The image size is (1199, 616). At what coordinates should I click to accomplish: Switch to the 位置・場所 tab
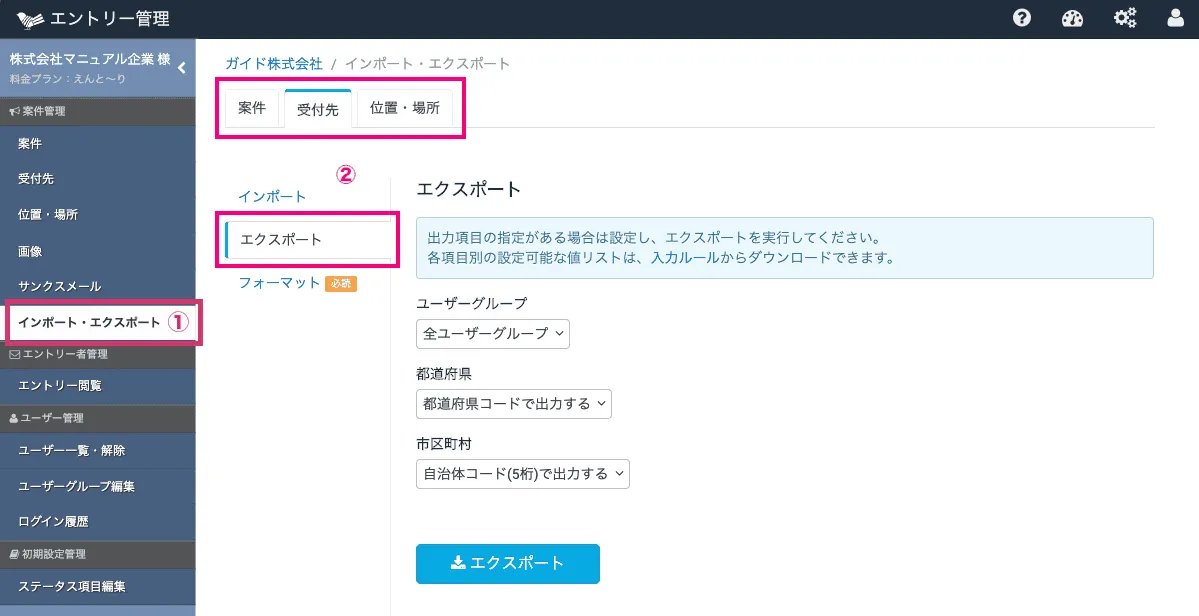[x=404, y=108]
